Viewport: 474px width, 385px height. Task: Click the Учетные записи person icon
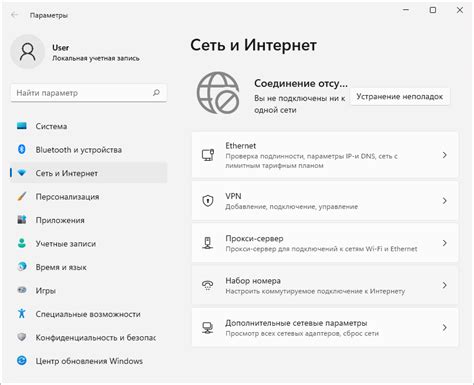tap(22, 243)
